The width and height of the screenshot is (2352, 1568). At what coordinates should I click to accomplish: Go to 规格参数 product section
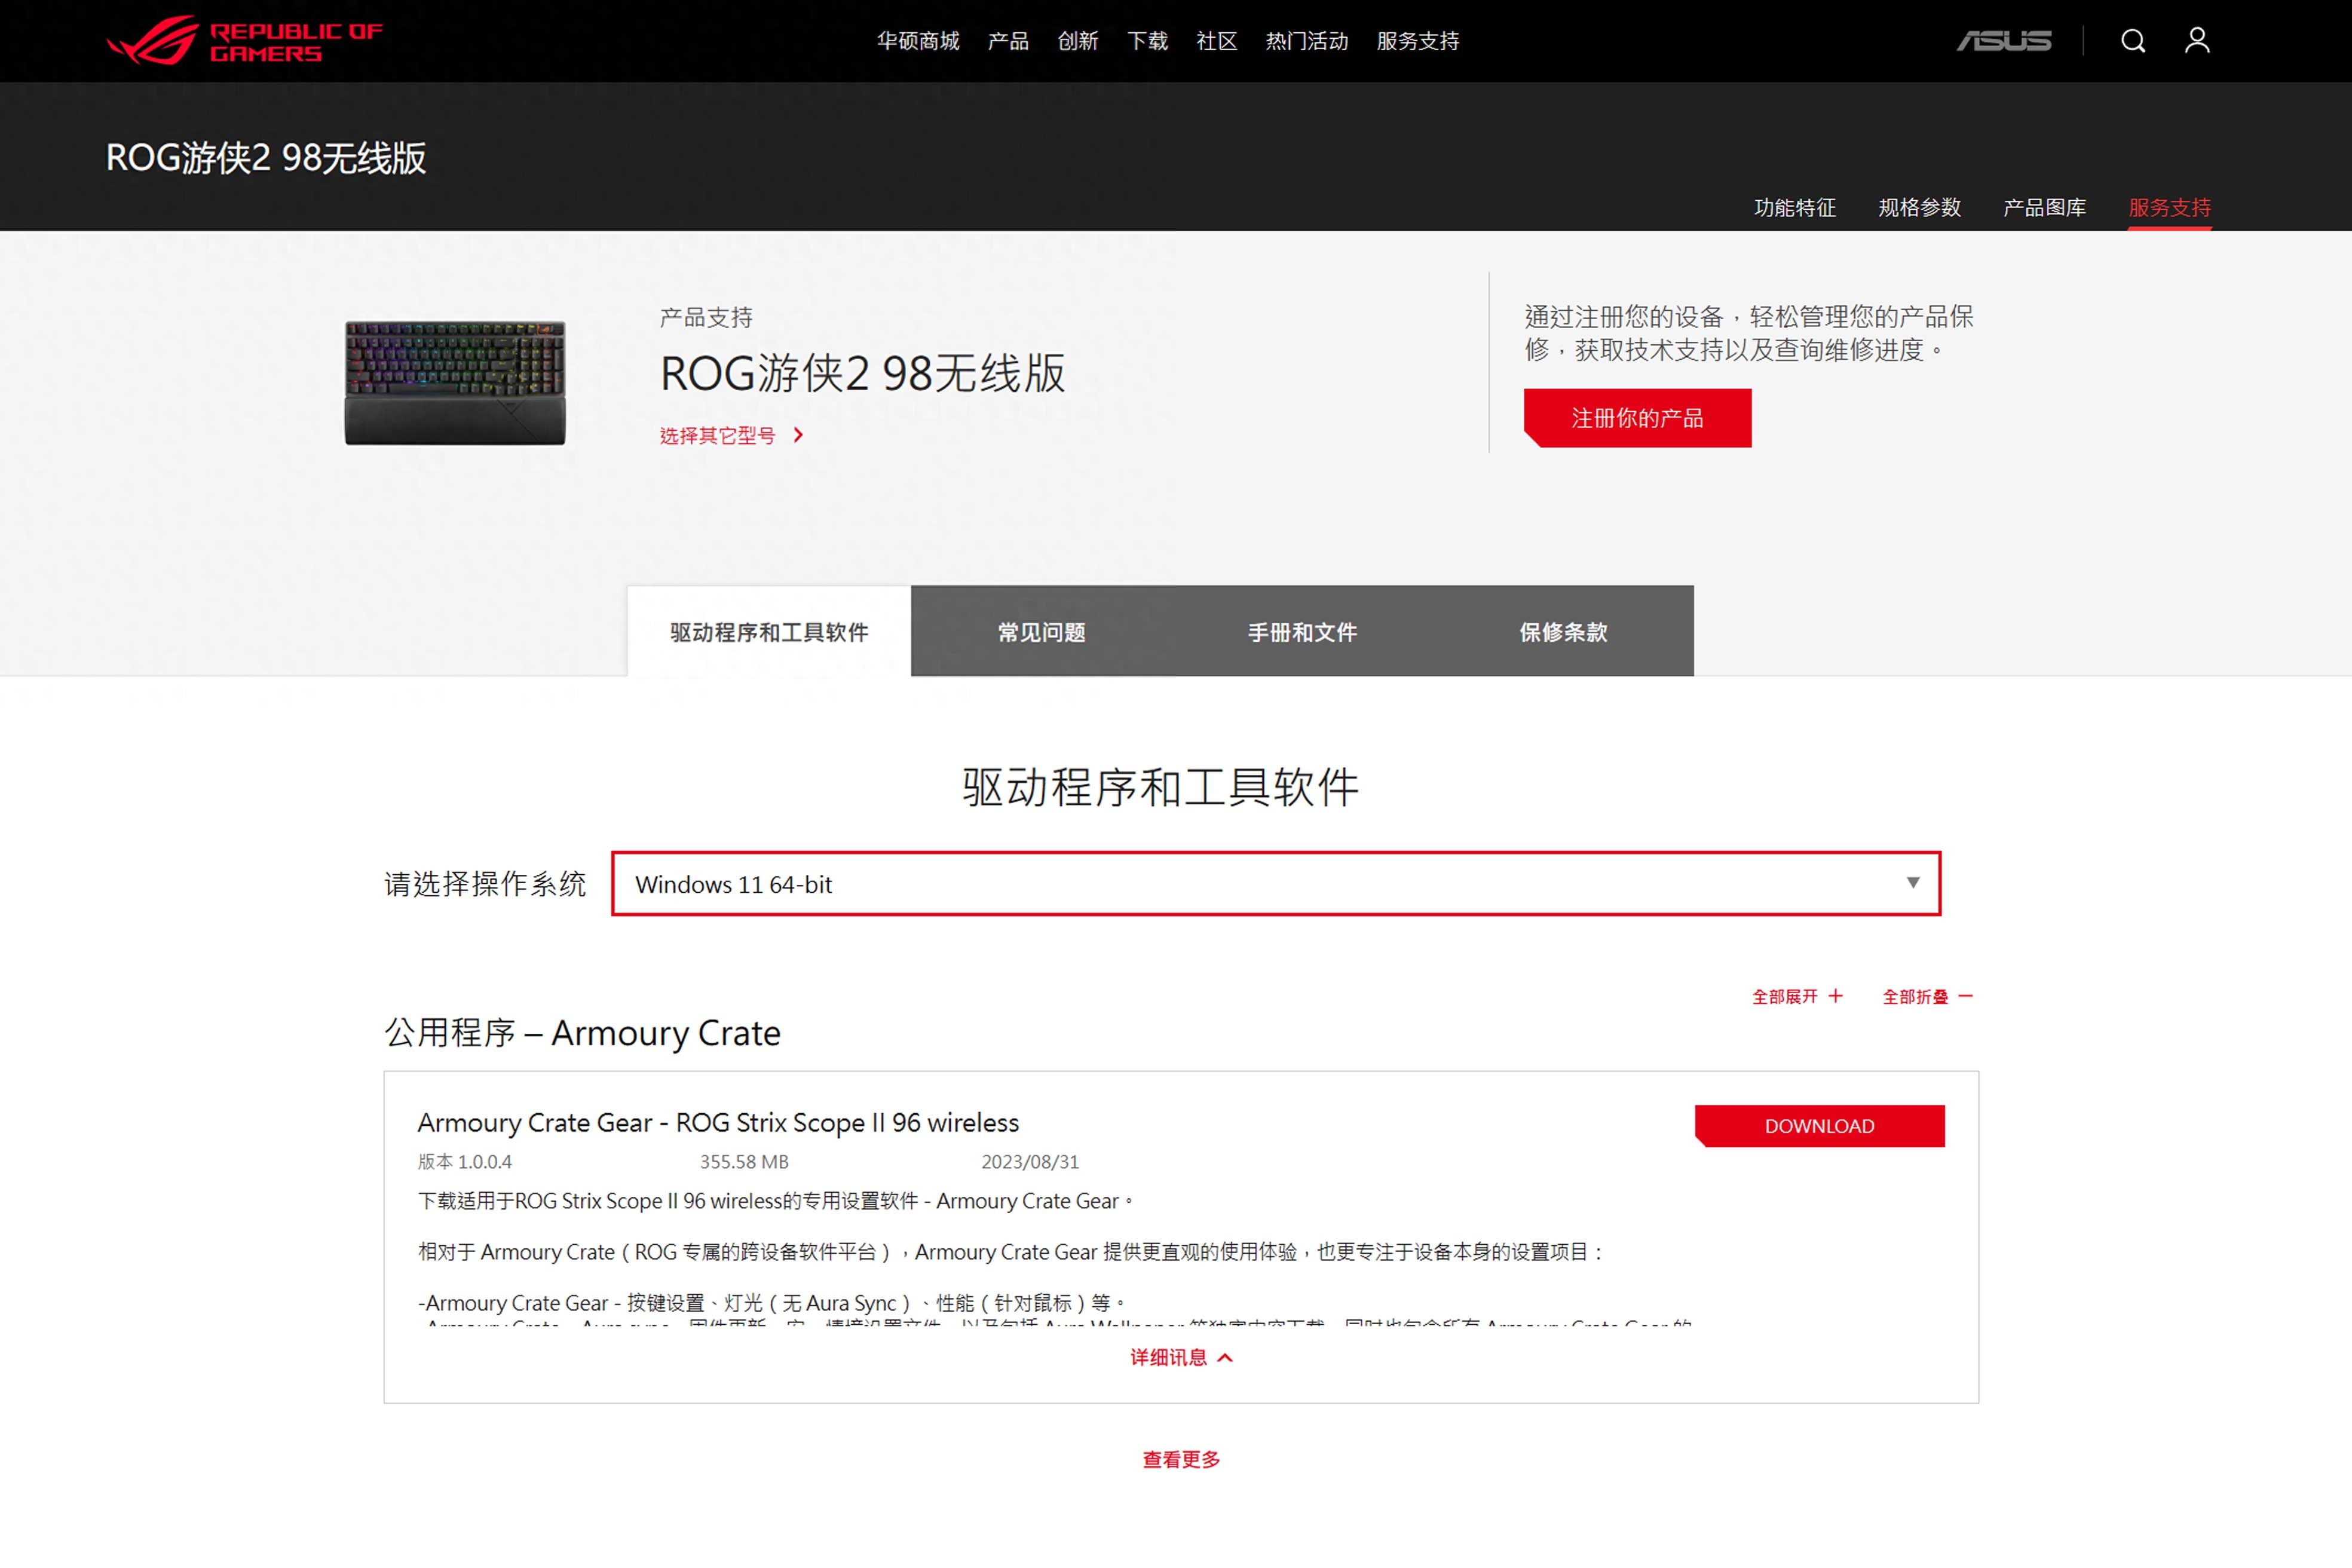click(1920, 208)
